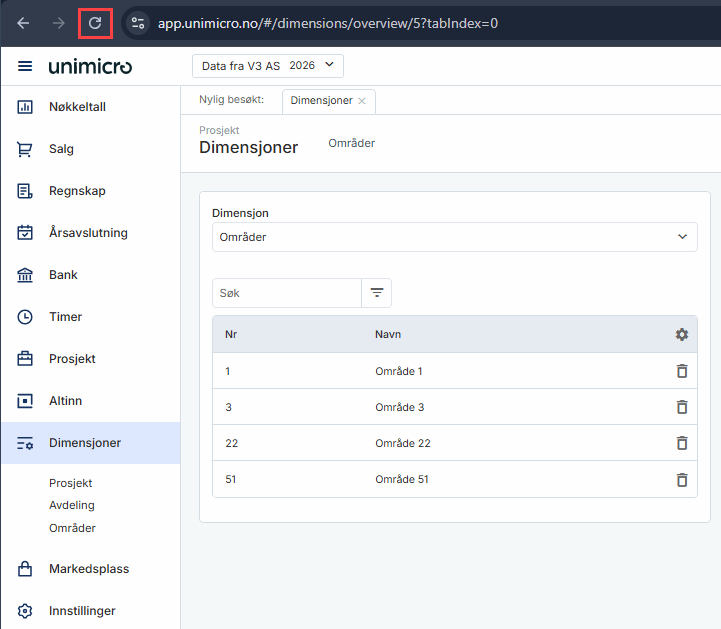Go back using browser back arrow

click(x=24, y=22)
